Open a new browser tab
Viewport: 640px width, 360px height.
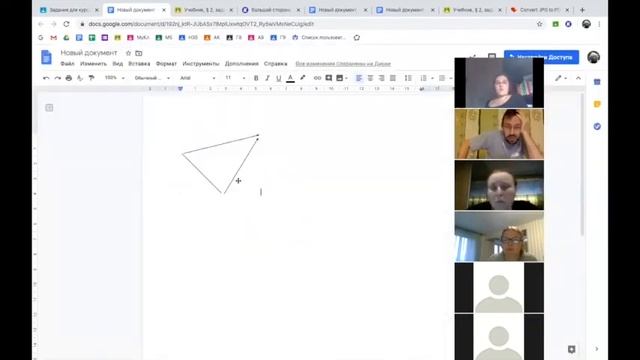pos(582,10)
